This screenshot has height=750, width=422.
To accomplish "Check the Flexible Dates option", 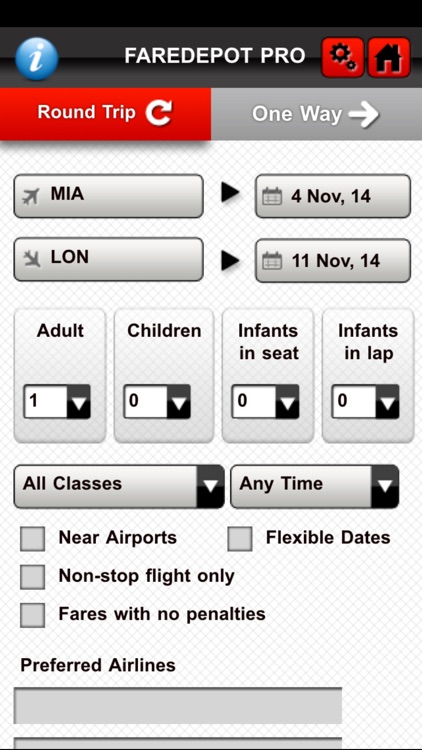I will click(240, 539).
